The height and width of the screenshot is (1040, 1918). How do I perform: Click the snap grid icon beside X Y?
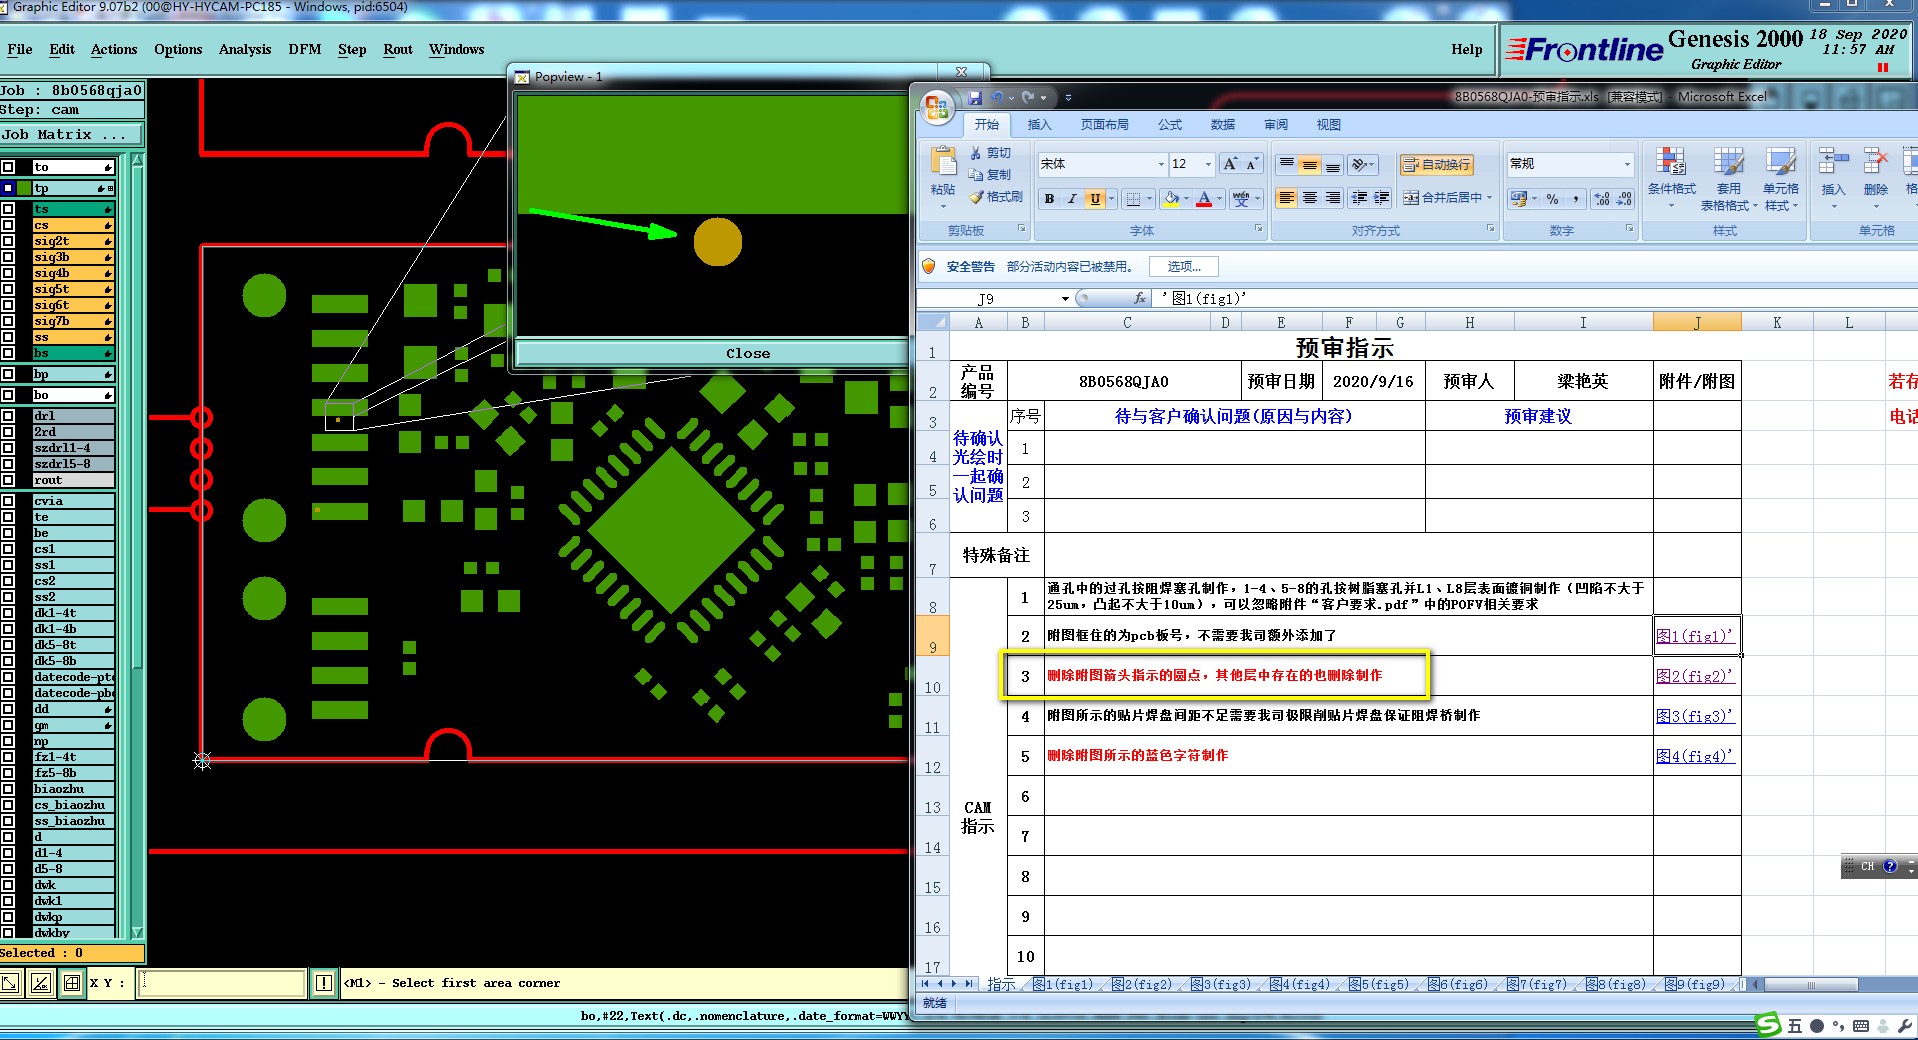72,983
